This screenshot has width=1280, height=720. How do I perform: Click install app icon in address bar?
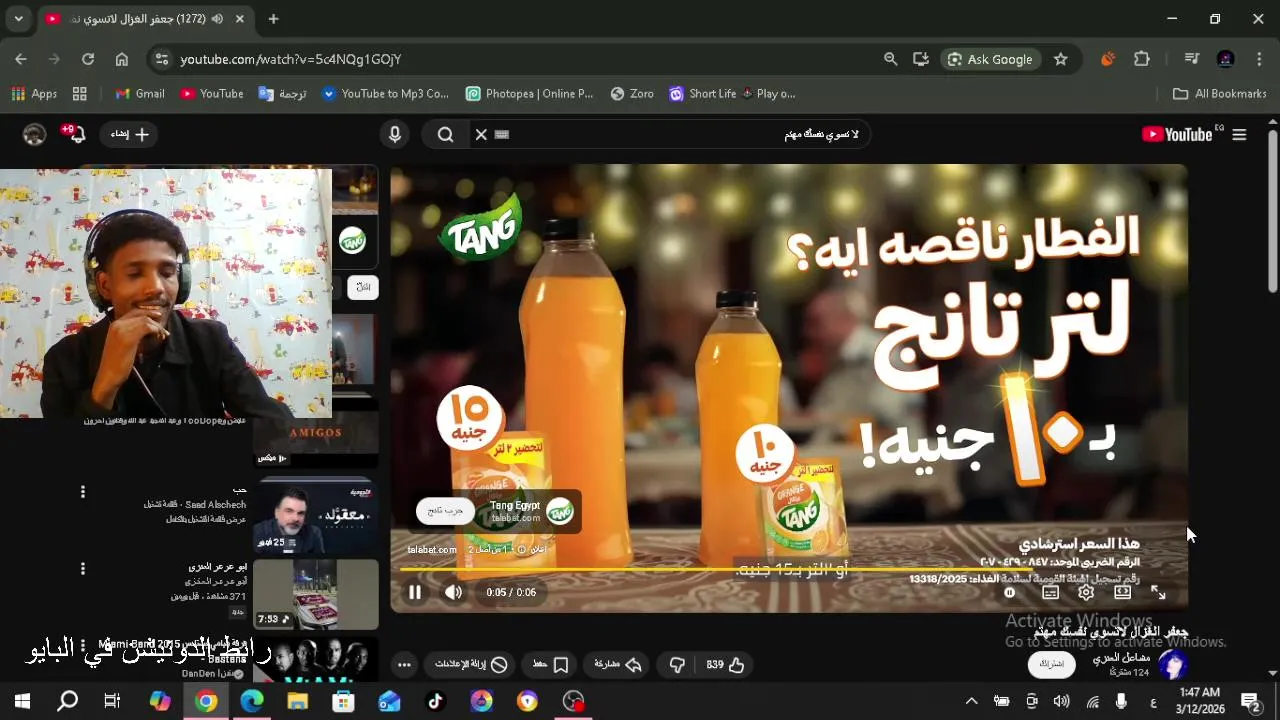[x=921, y=59]
